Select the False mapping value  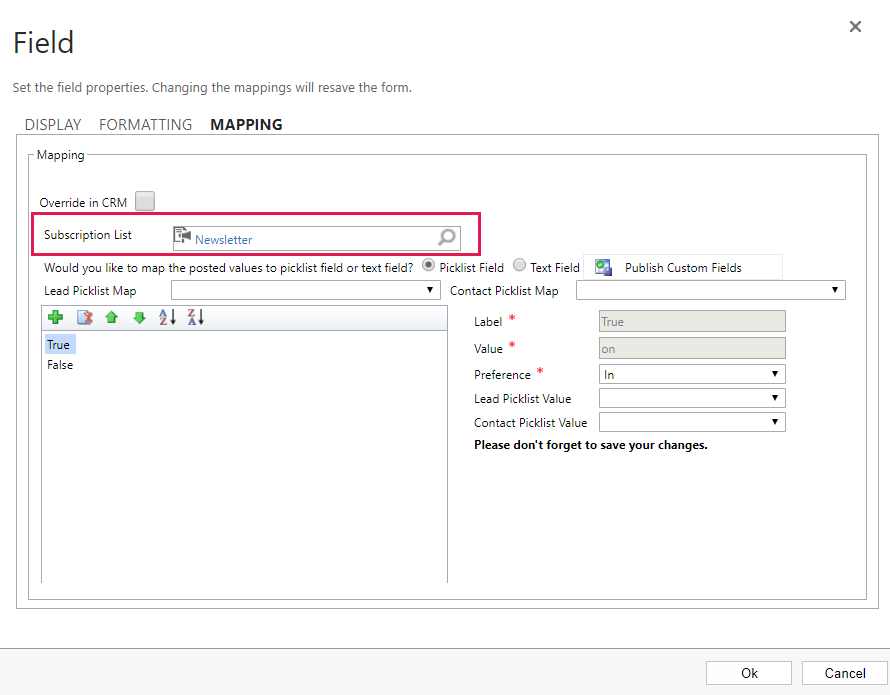pos(59,365)
